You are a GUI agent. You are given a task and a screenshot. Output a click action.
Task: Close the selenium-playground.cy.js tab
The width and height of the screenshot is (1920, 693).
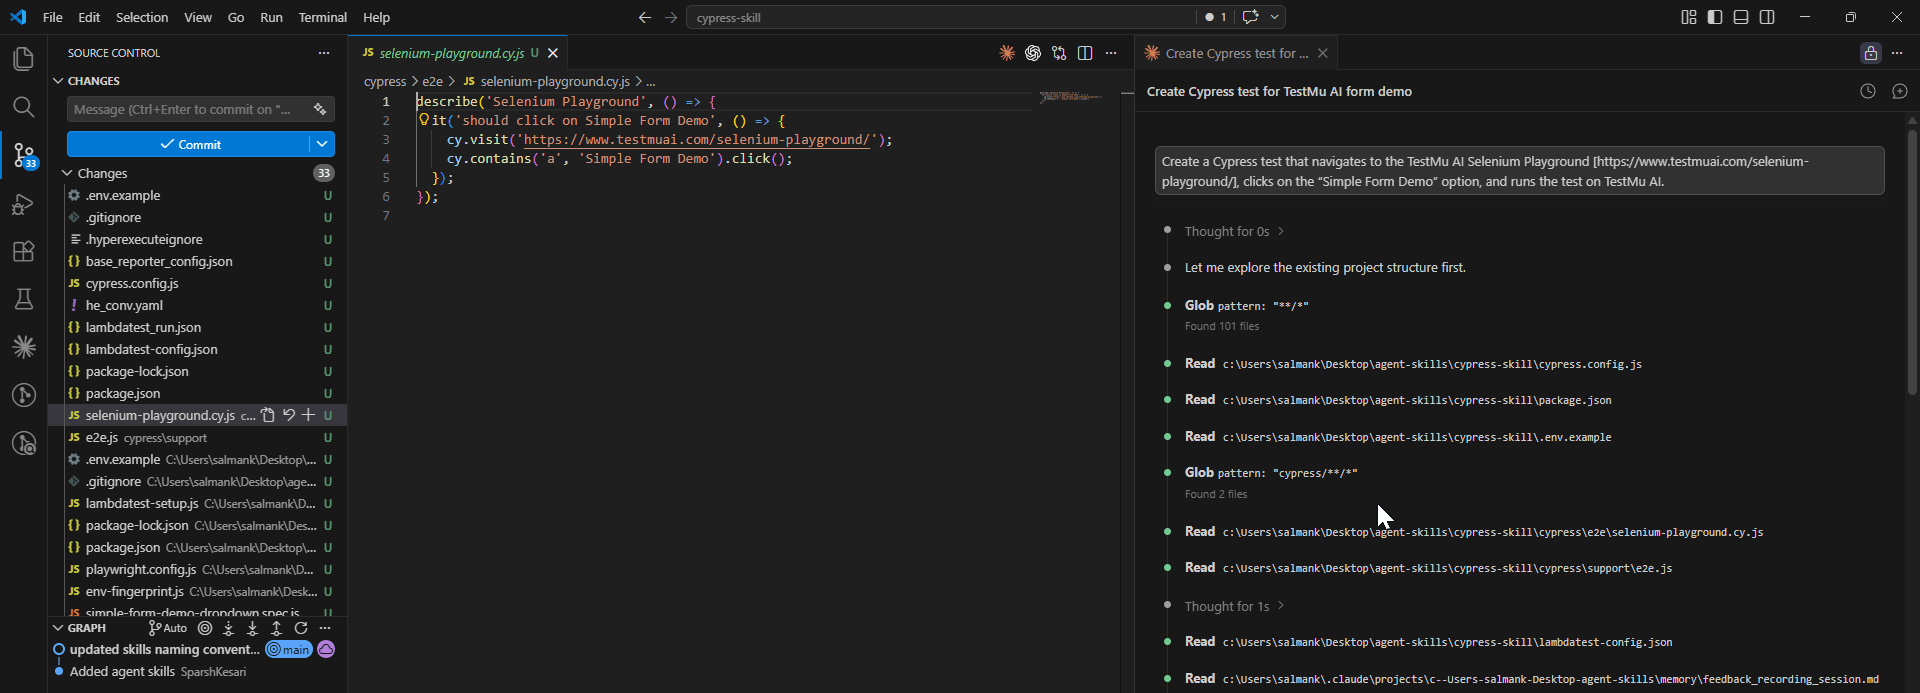point(553,53)
